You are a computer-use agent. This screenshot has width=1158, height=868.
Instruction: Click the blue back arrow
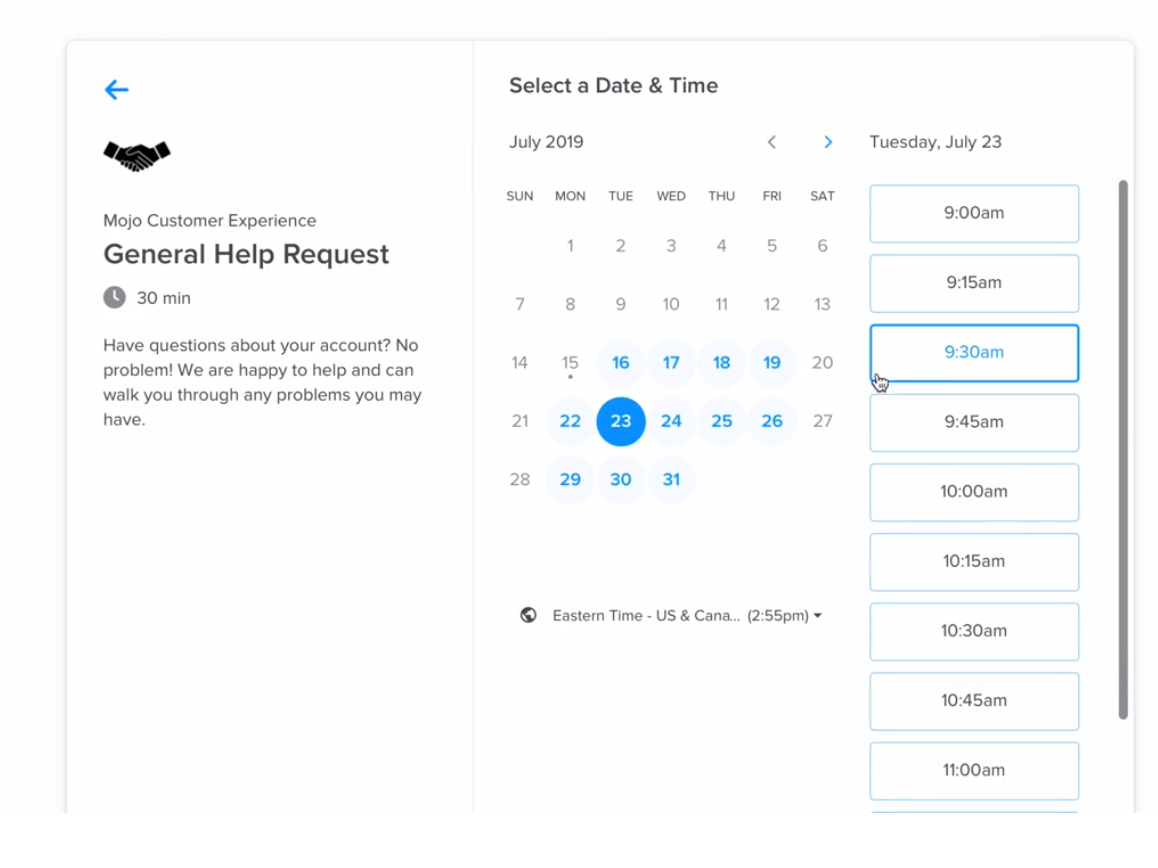[116, 90]
